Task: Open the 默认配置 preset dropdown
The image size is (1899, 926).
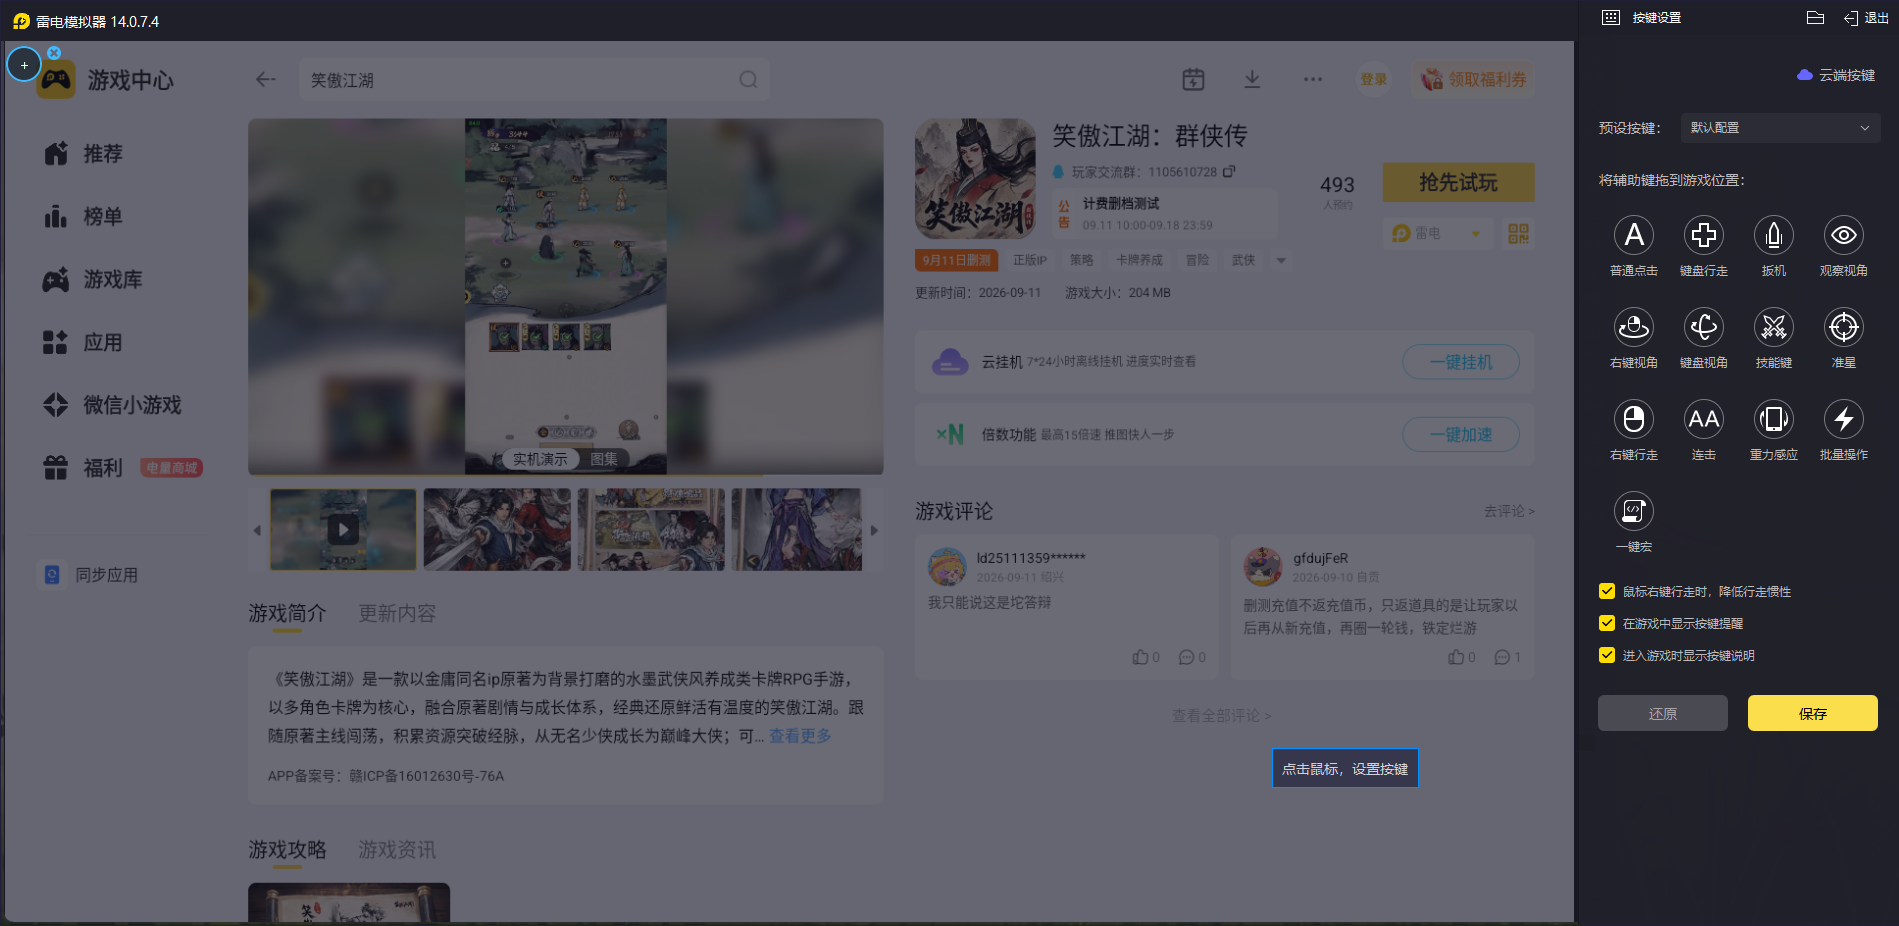Action: [x=1780, y=128]
